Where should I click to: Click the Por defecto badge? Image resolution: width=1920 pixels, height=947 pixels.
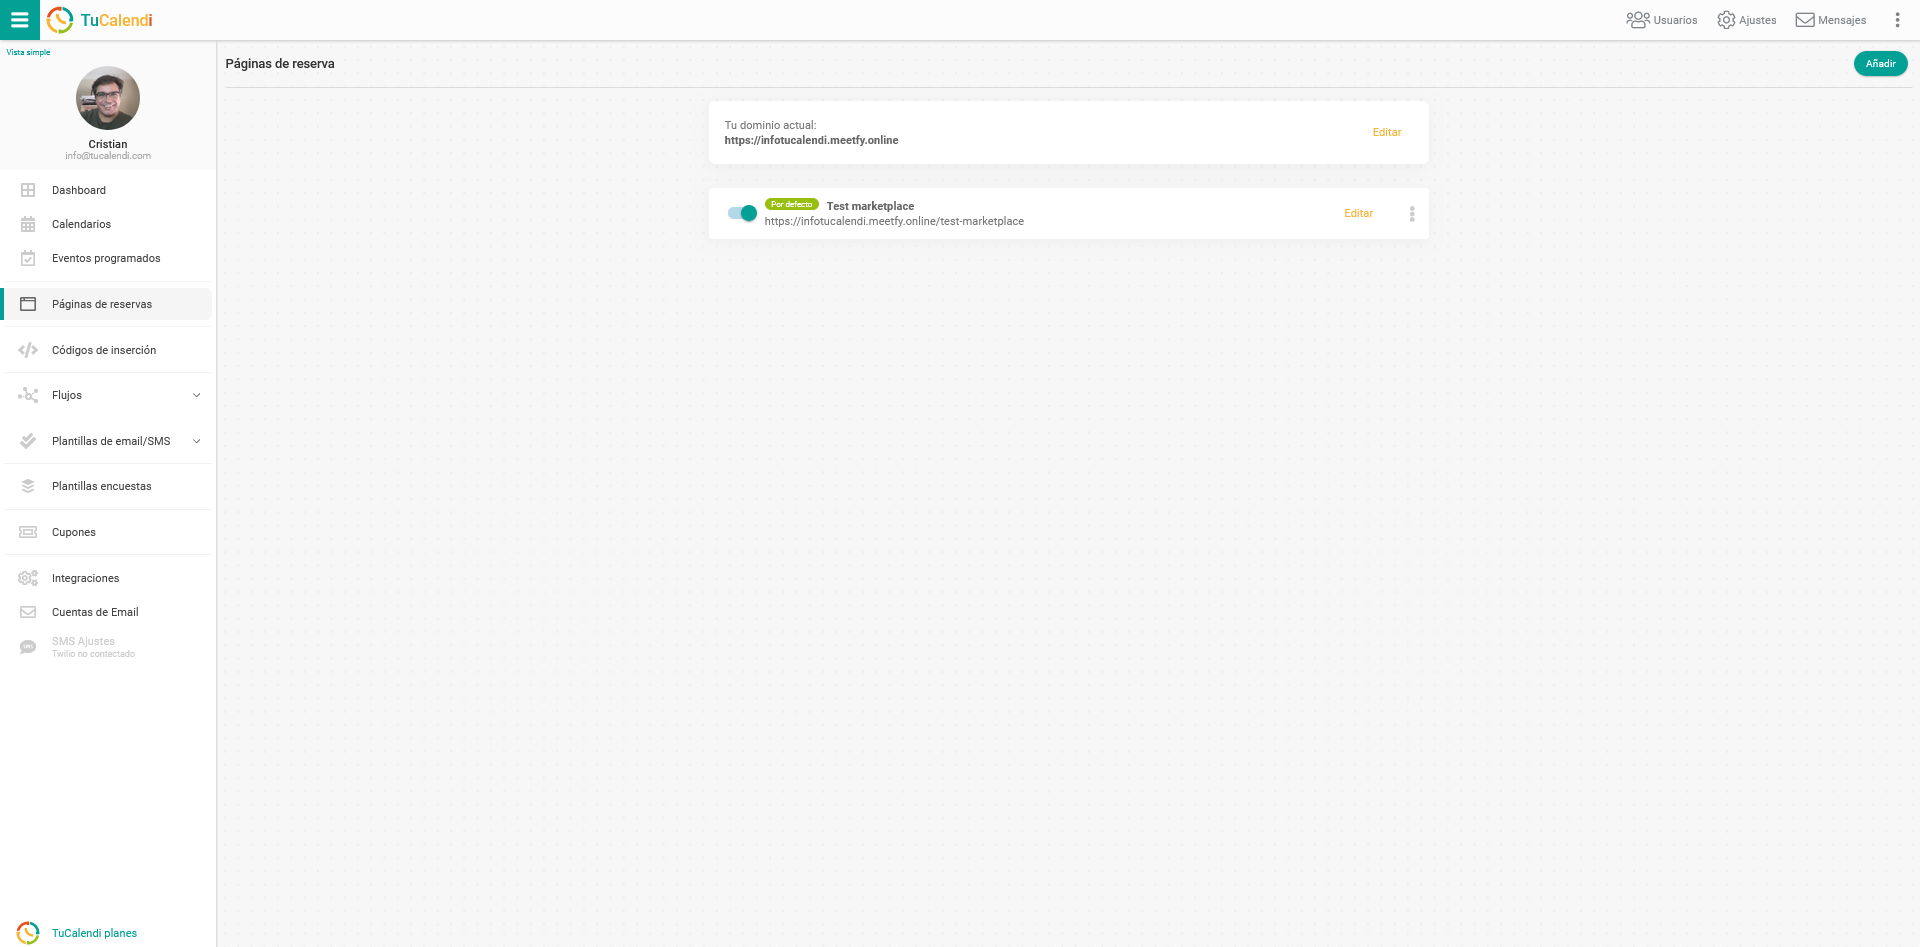point(791,204)
